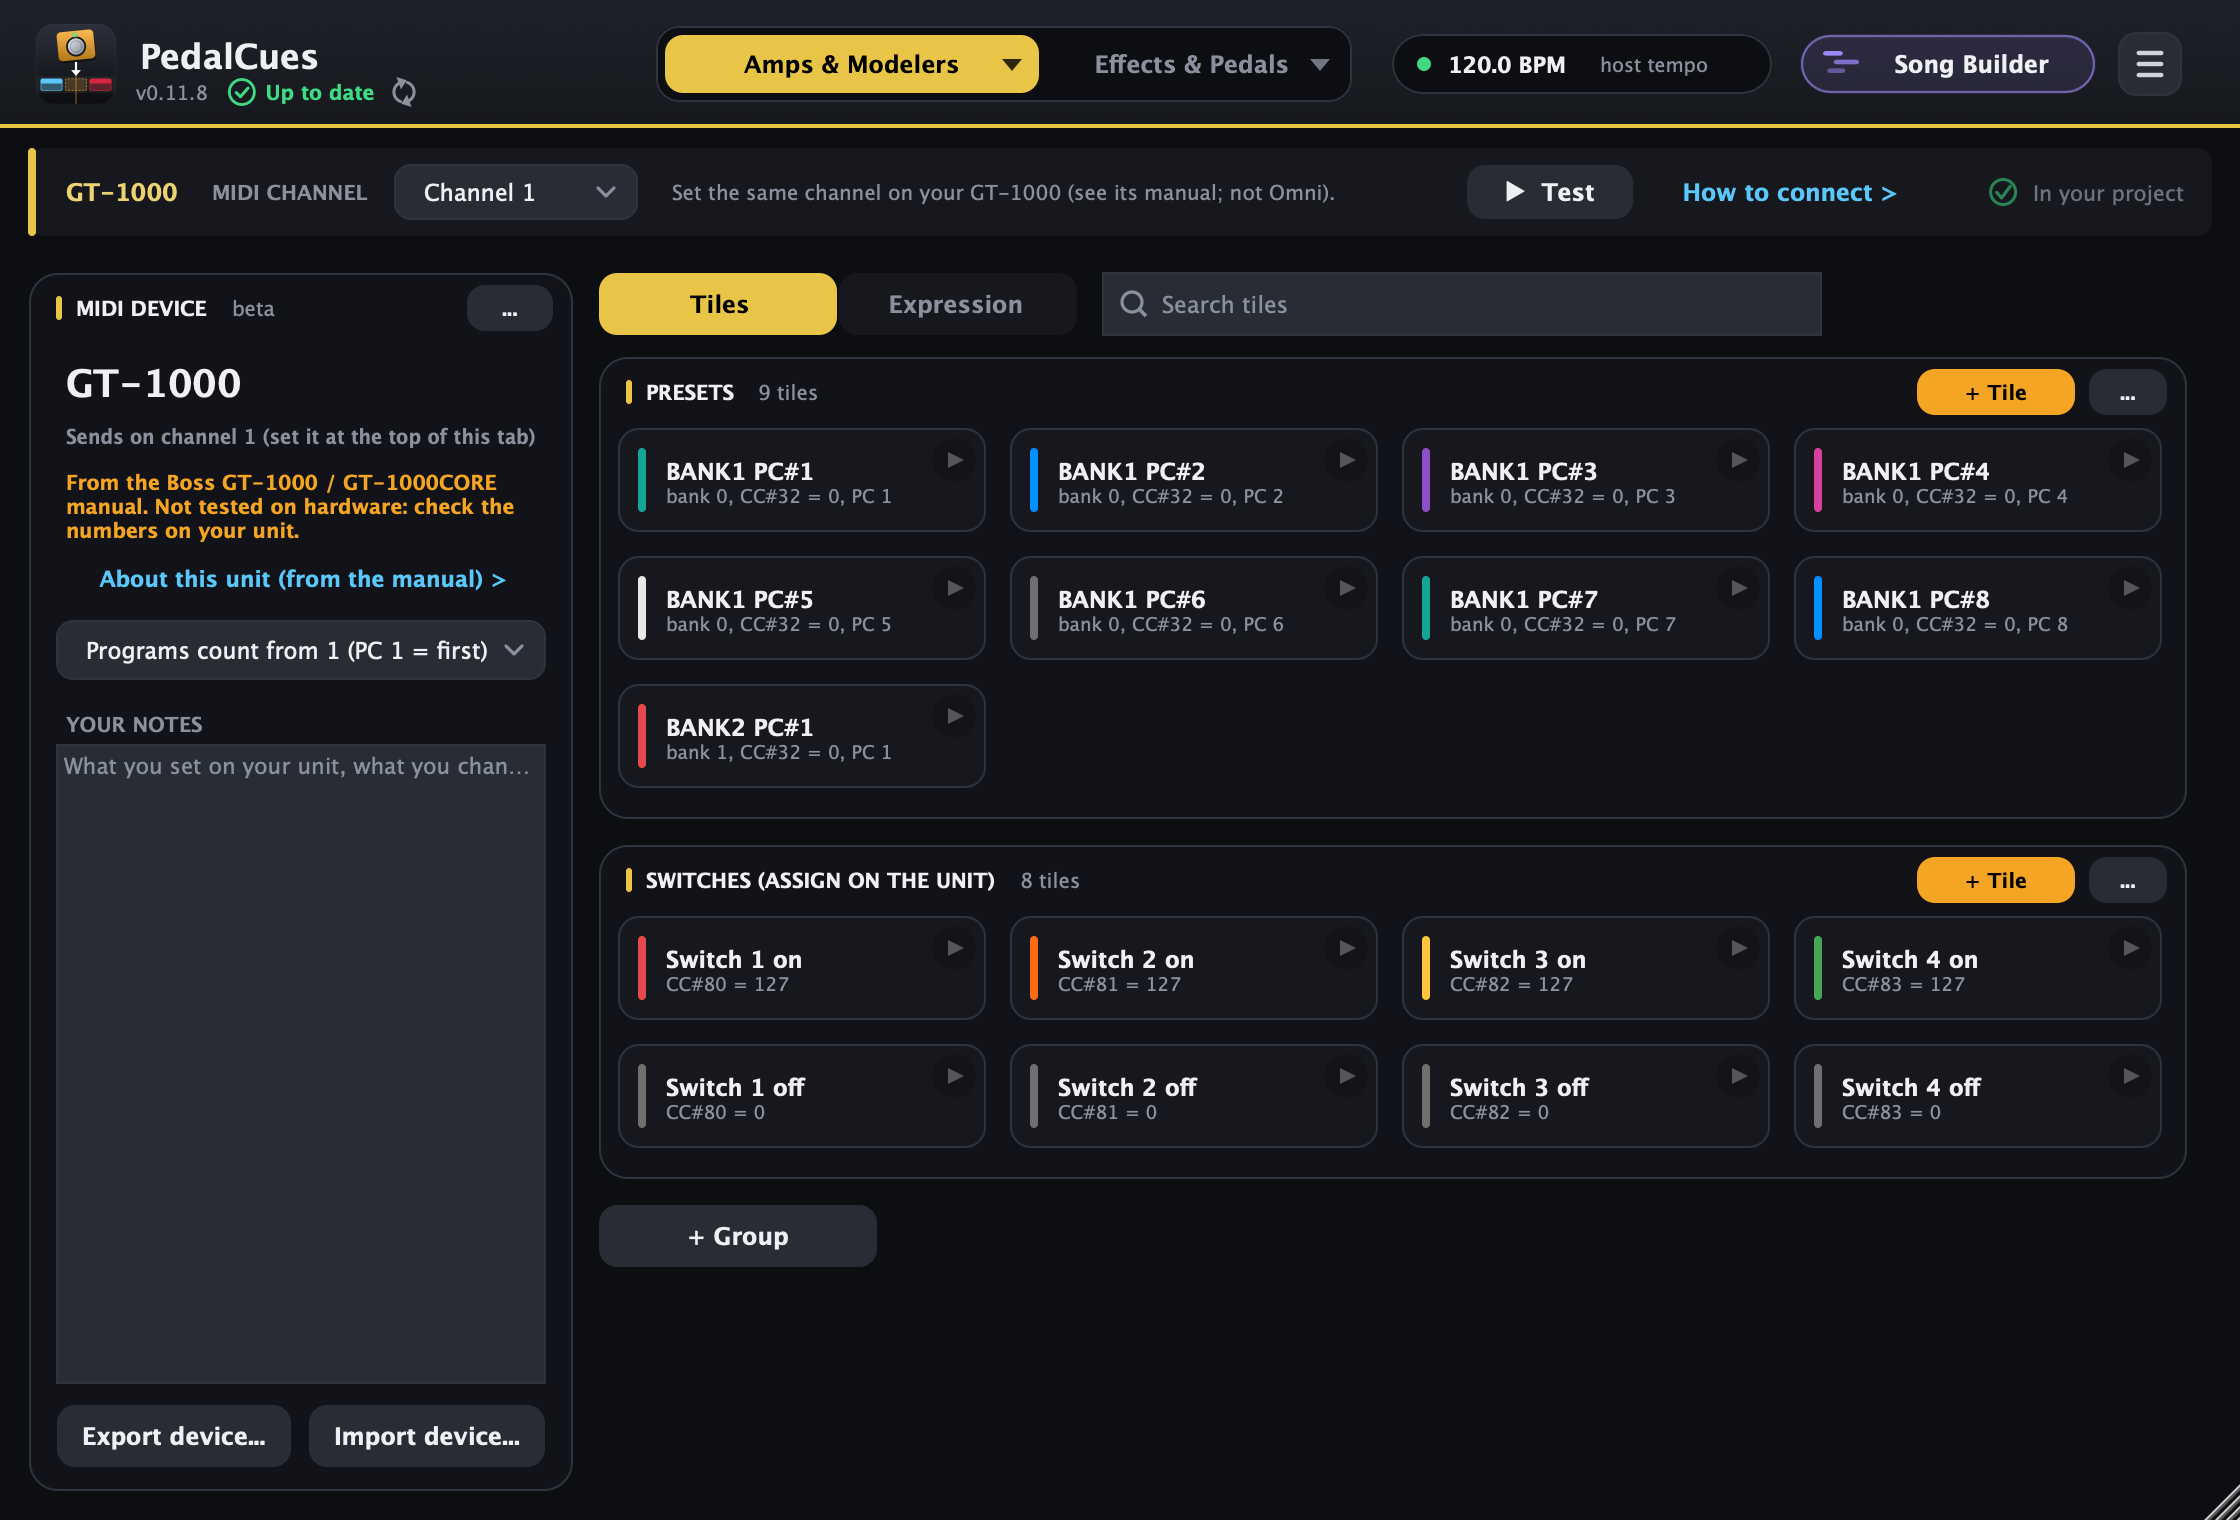Open the Programs count from 1 dropdown
2240x1520 pixels.
[x=301, y=651]
